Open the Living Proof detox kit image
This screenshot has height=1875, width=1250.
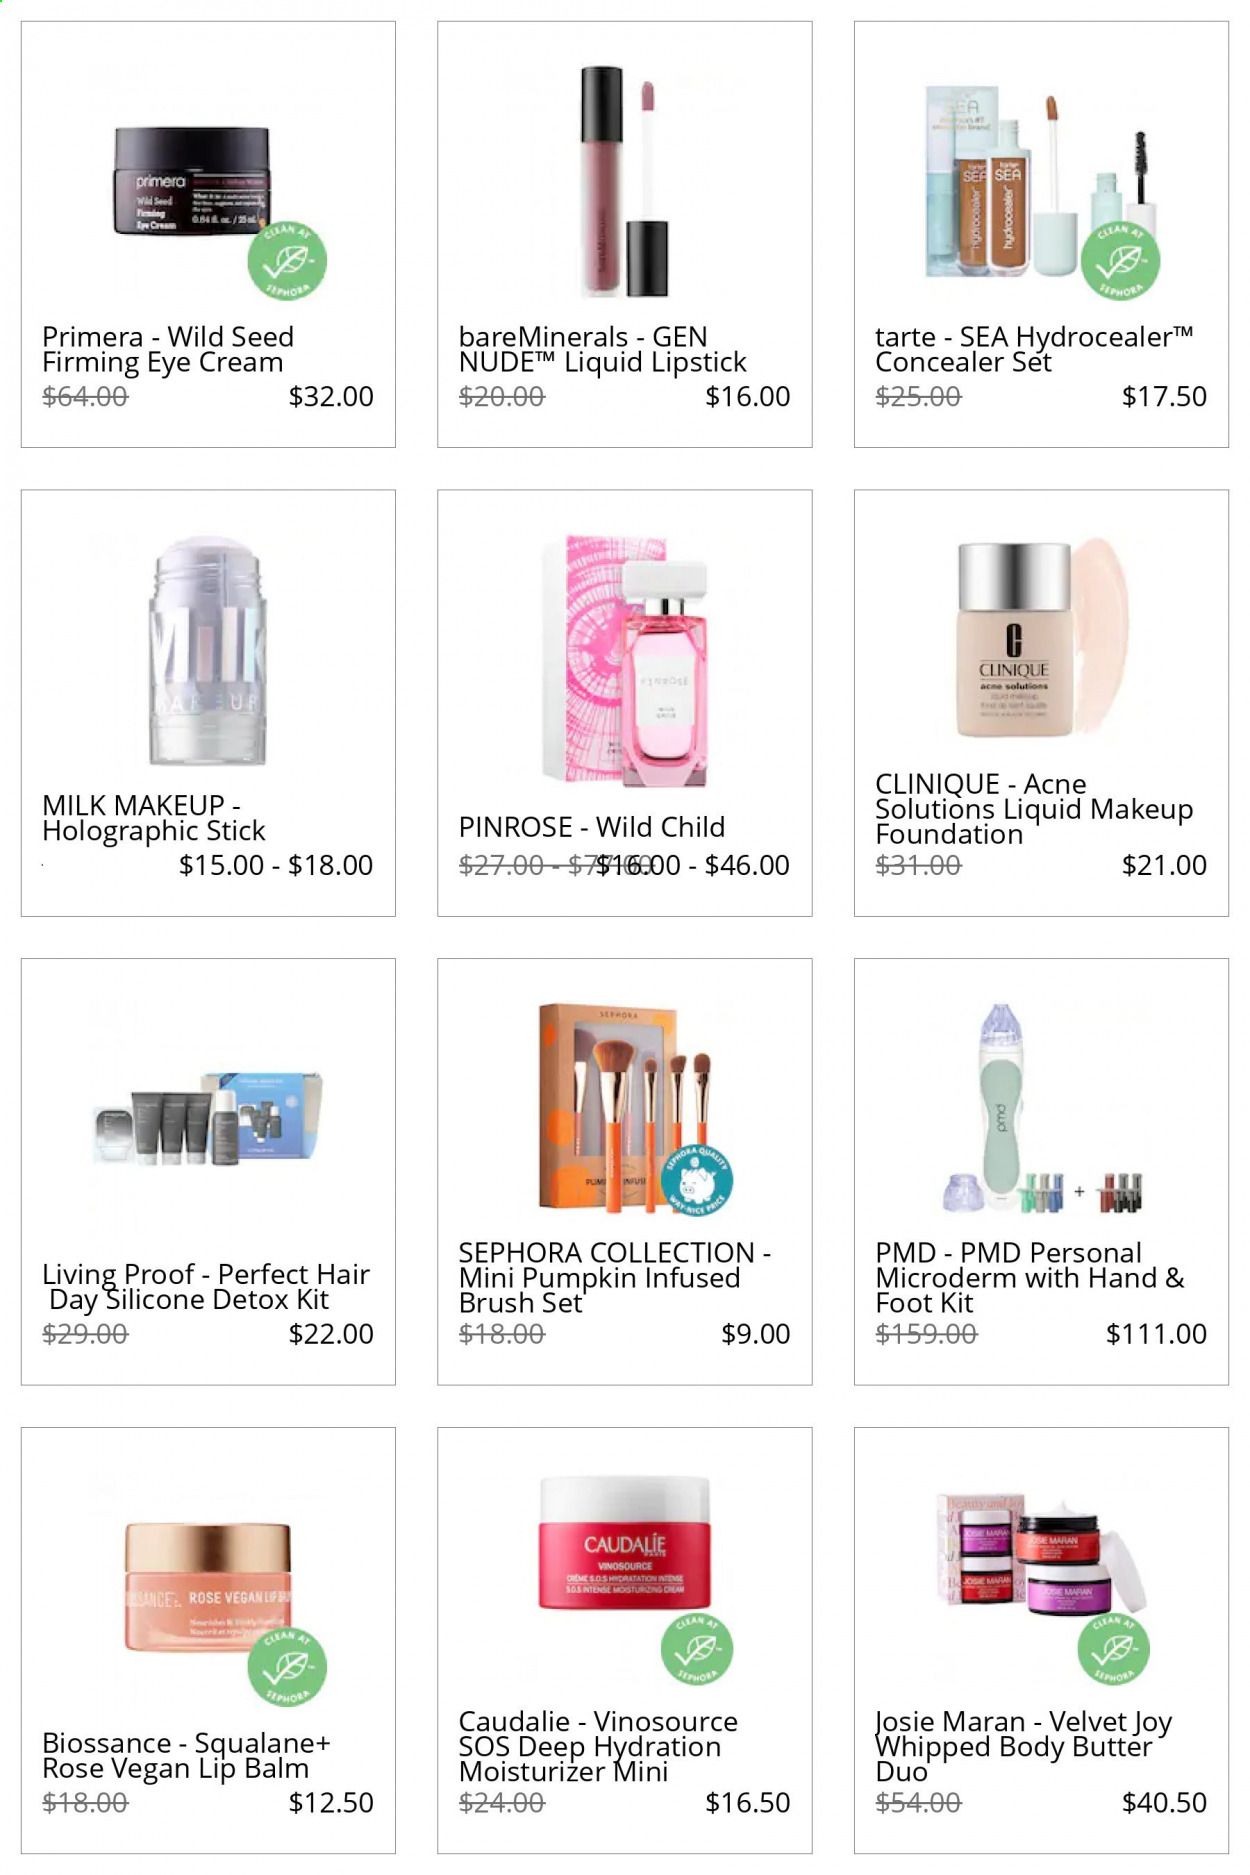[x=208, y=1118]
